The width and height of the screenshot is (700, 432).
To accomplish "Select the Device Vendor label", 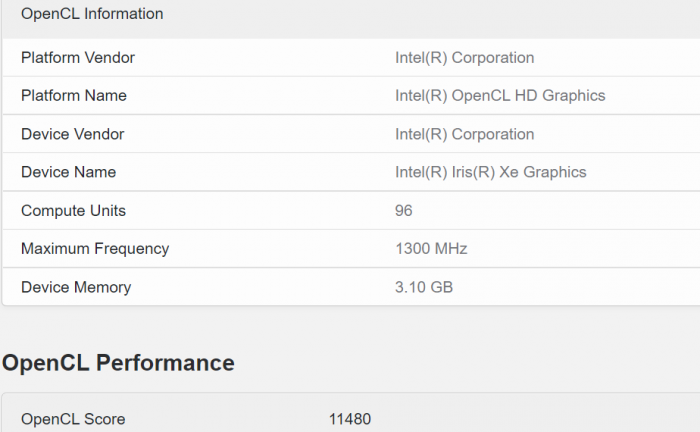I will (x=73, y=134).
